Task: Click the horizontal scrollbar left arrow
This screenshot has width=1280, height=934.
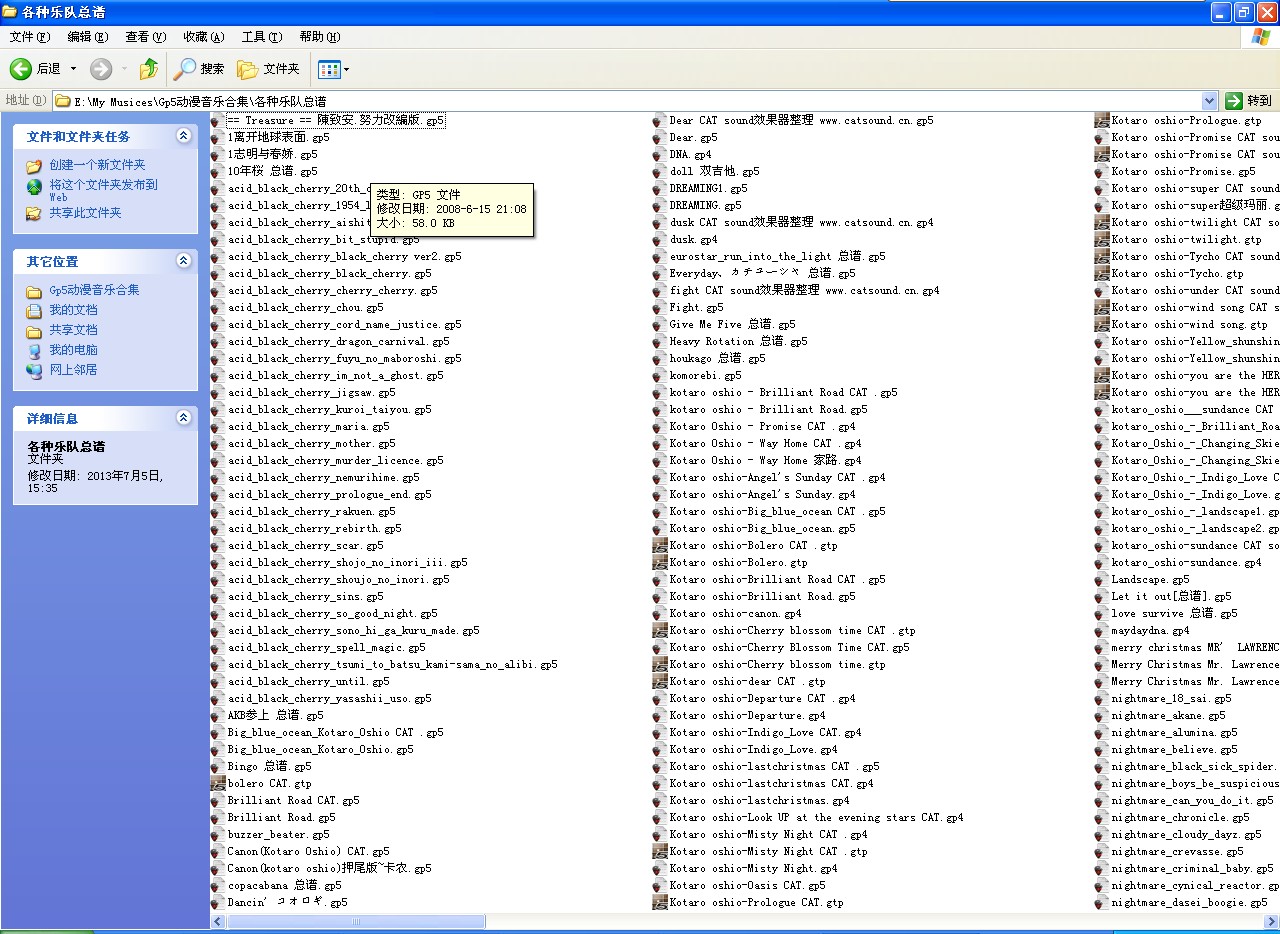Action: (x=219, y=921)
